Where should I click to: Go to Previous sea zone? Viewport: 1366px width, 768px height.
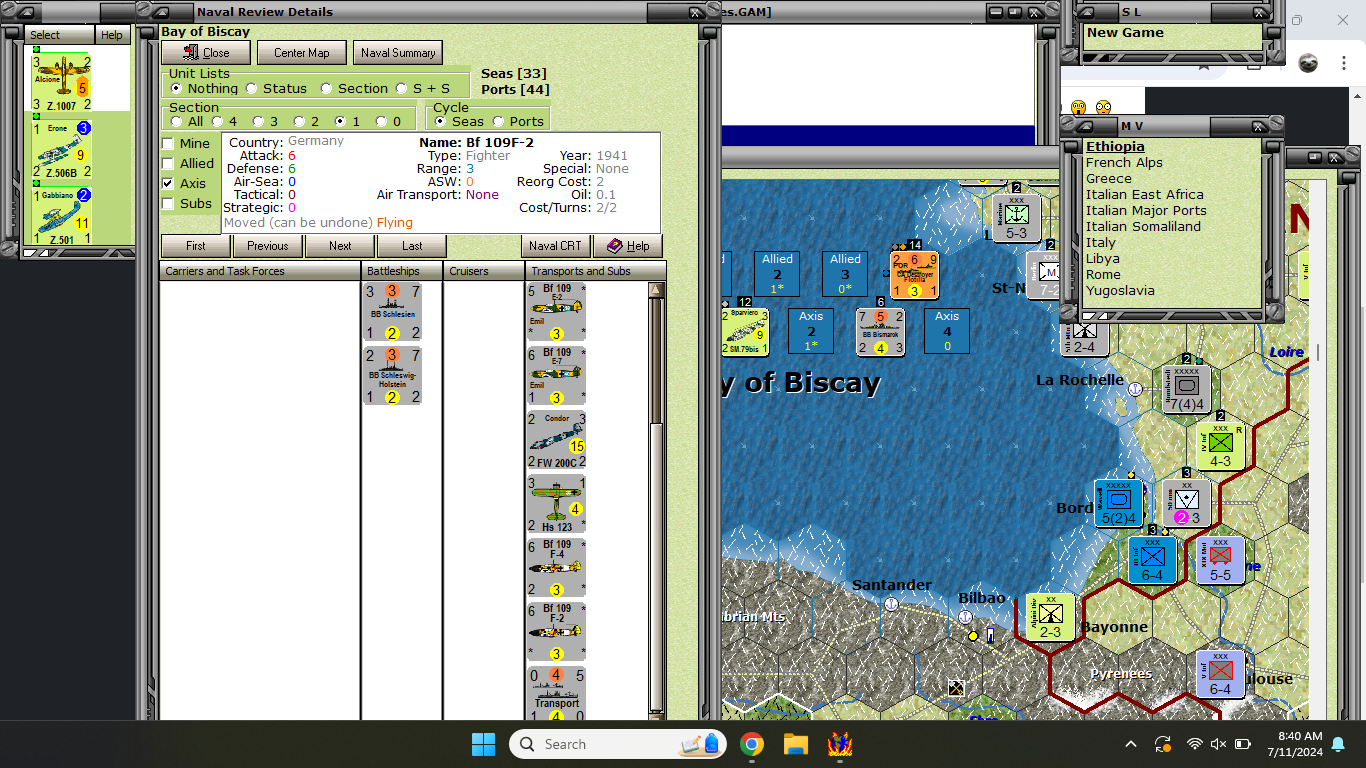coord(268,246)
